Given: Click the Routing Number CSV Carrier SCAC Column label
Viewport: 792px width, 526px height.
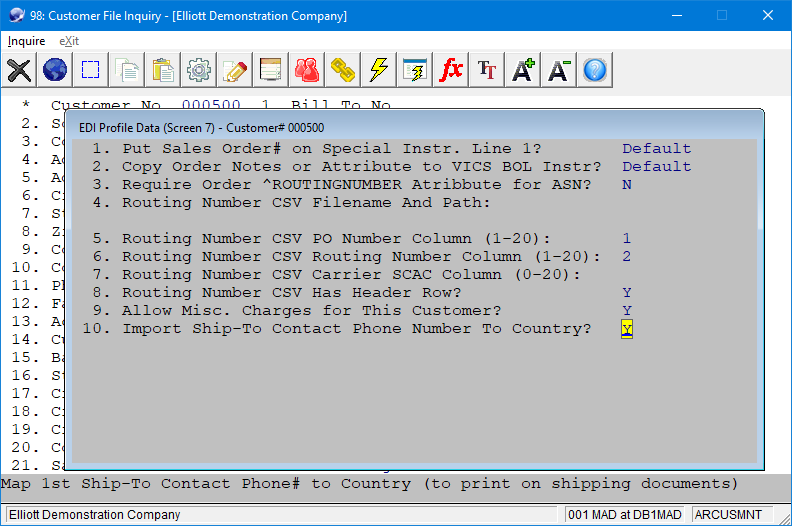Looking at the screenshot, I should pos(351,274).
